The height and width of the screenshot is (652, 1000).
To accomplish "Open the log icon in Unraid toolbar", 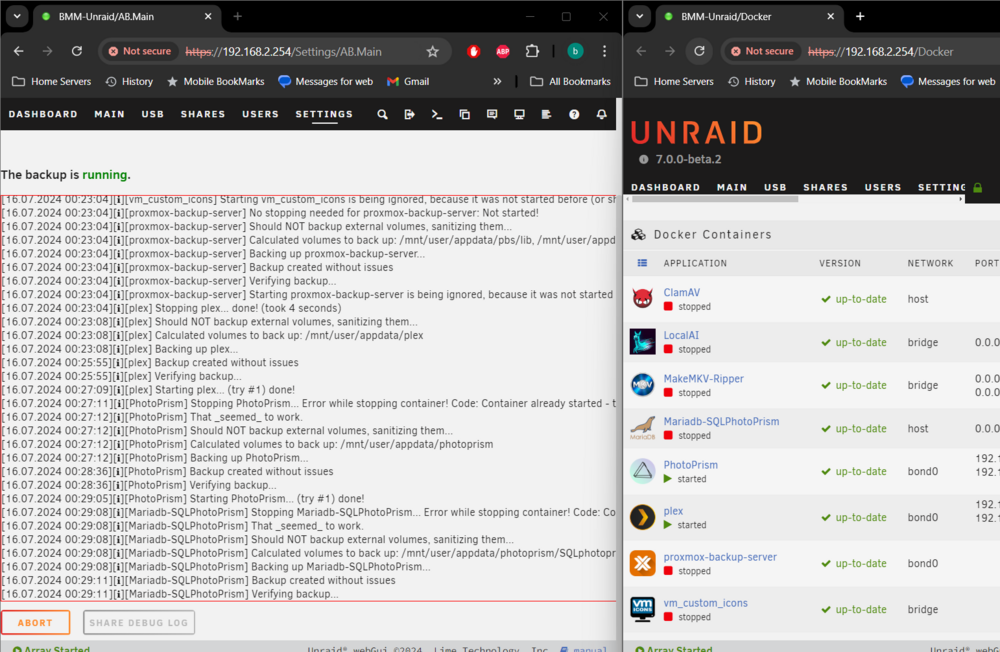I will point(547,114).
